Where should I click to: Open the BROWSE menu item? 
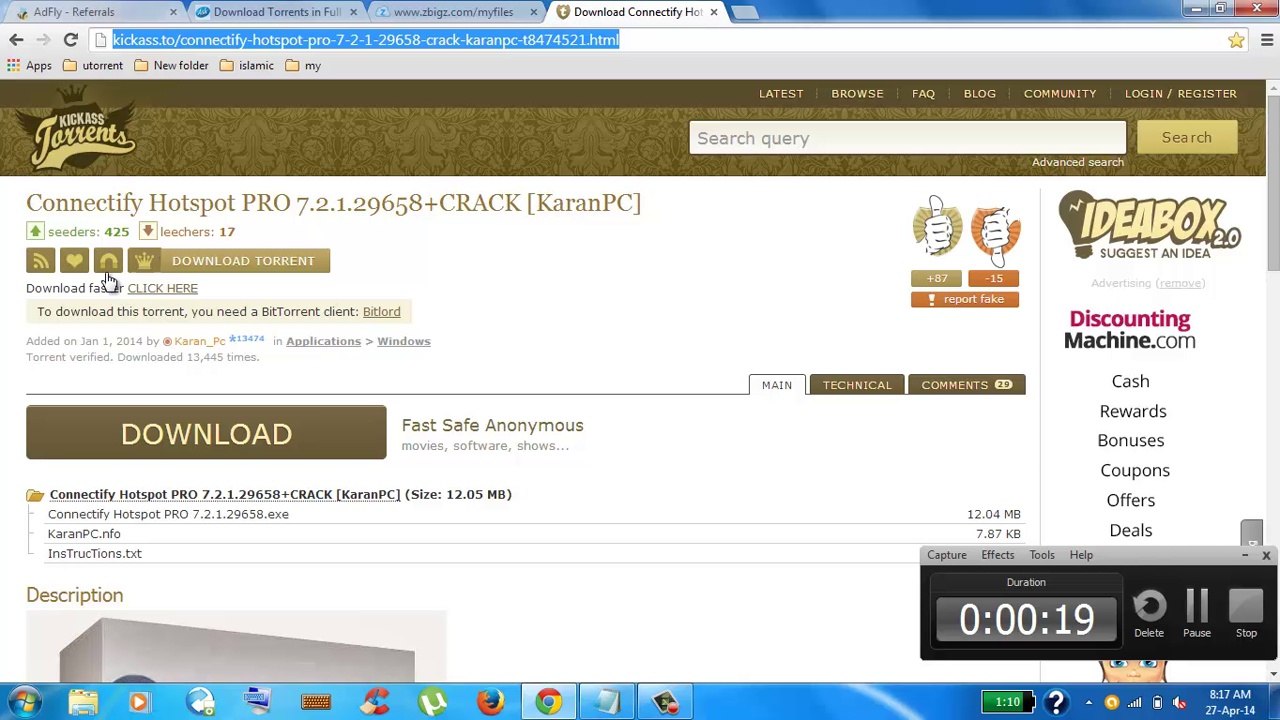(857, 94)
